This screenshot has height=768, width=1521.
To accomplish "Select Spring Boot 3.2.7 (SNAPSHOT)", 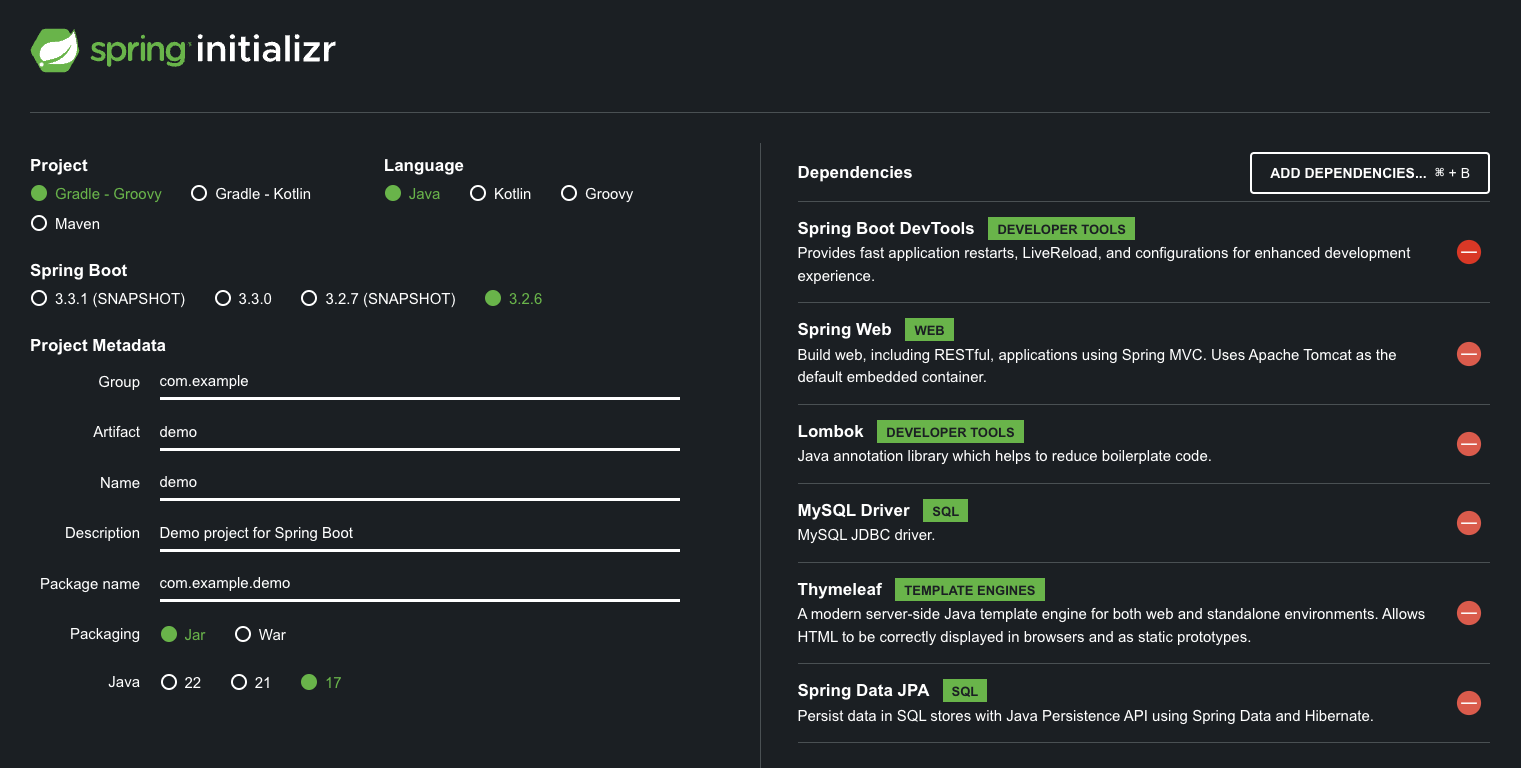I will tap(378, 299).
